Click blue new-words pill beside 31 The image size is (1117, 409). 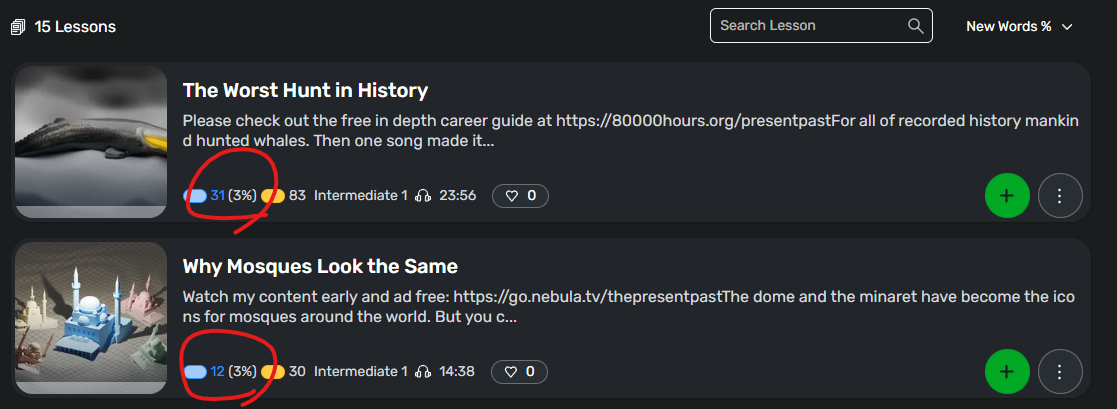pos(195,196)
